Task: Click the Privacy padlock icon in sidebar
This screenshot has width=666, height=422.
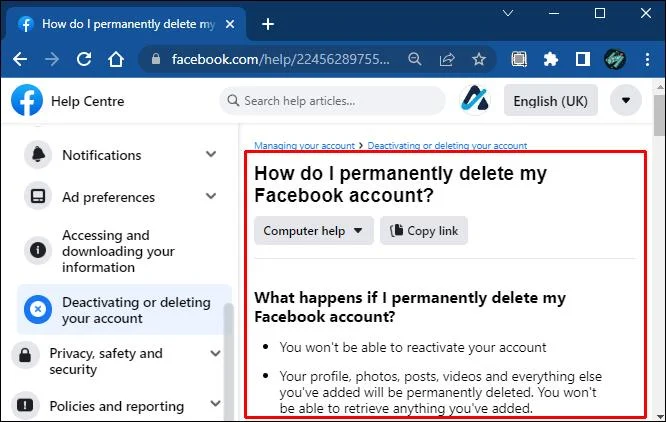Action: click(25, 355)
